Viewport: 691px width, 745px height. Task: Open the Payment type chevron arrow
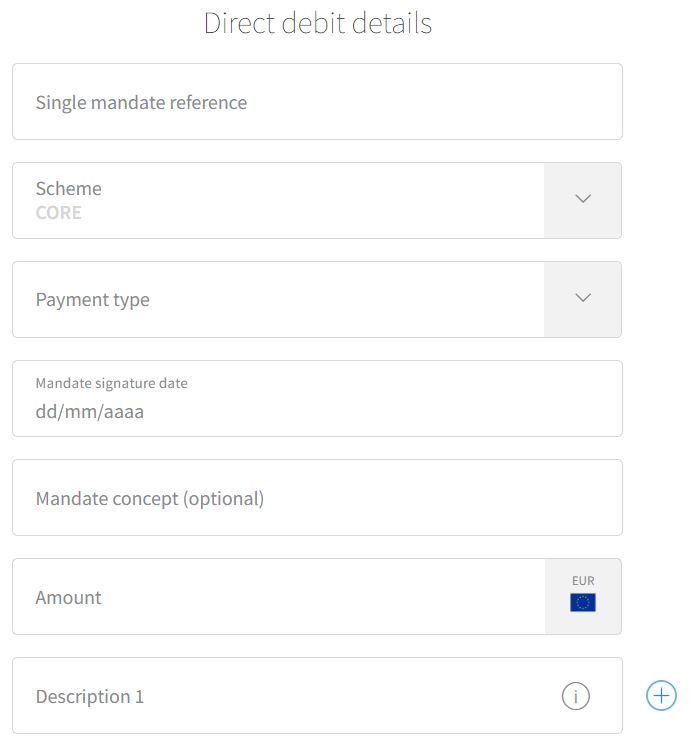pos(583,297)
